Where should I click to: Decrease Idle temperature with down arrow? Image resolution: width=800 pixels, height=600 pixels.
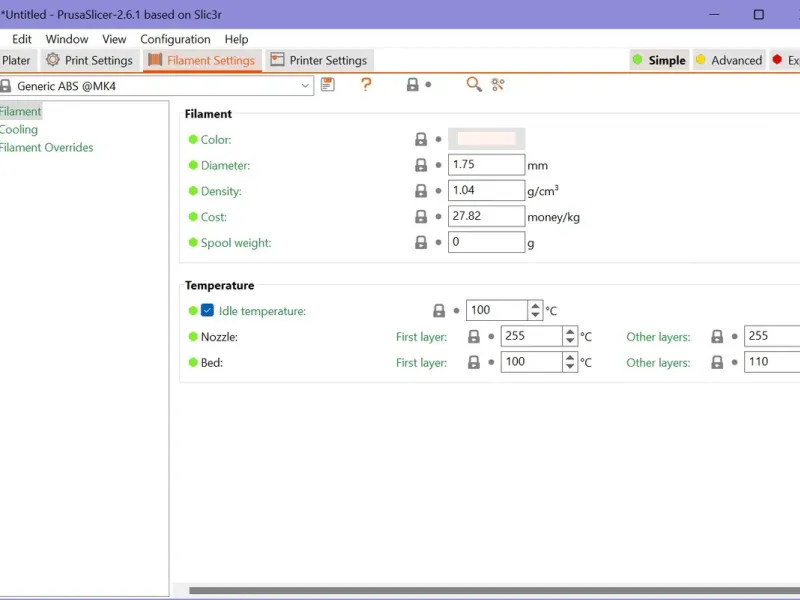tap(535, 315)
